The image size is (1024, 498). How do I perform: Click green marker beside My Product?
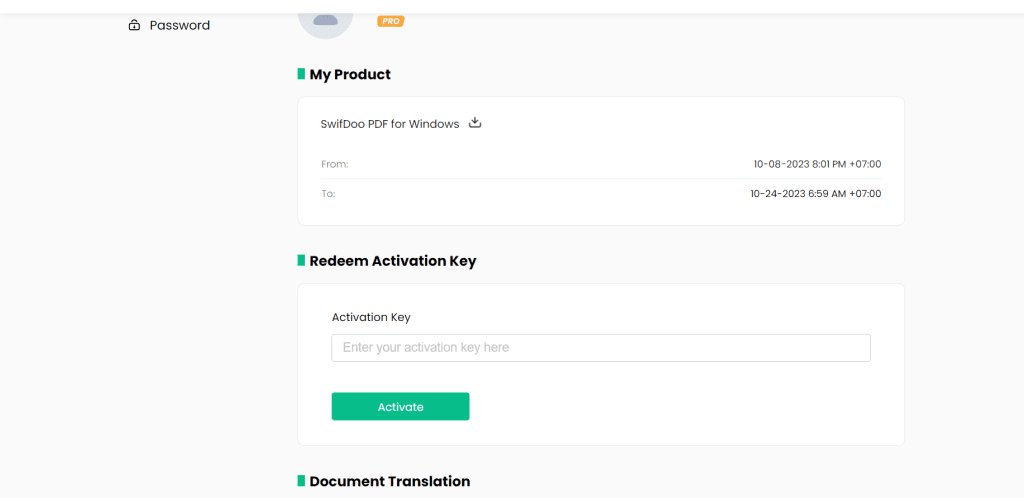click(301, 74)
